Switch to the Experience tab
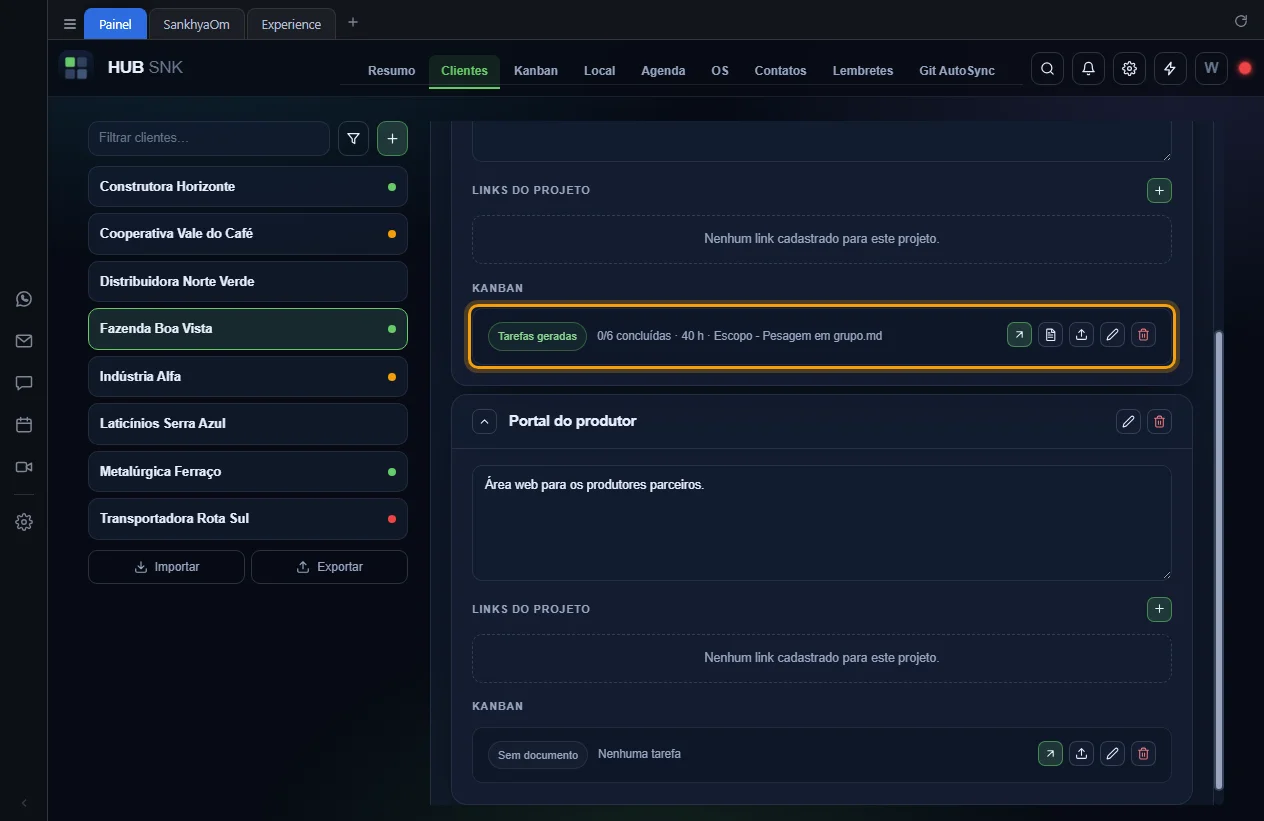1264x821 pixels. [x=291, y=24]
